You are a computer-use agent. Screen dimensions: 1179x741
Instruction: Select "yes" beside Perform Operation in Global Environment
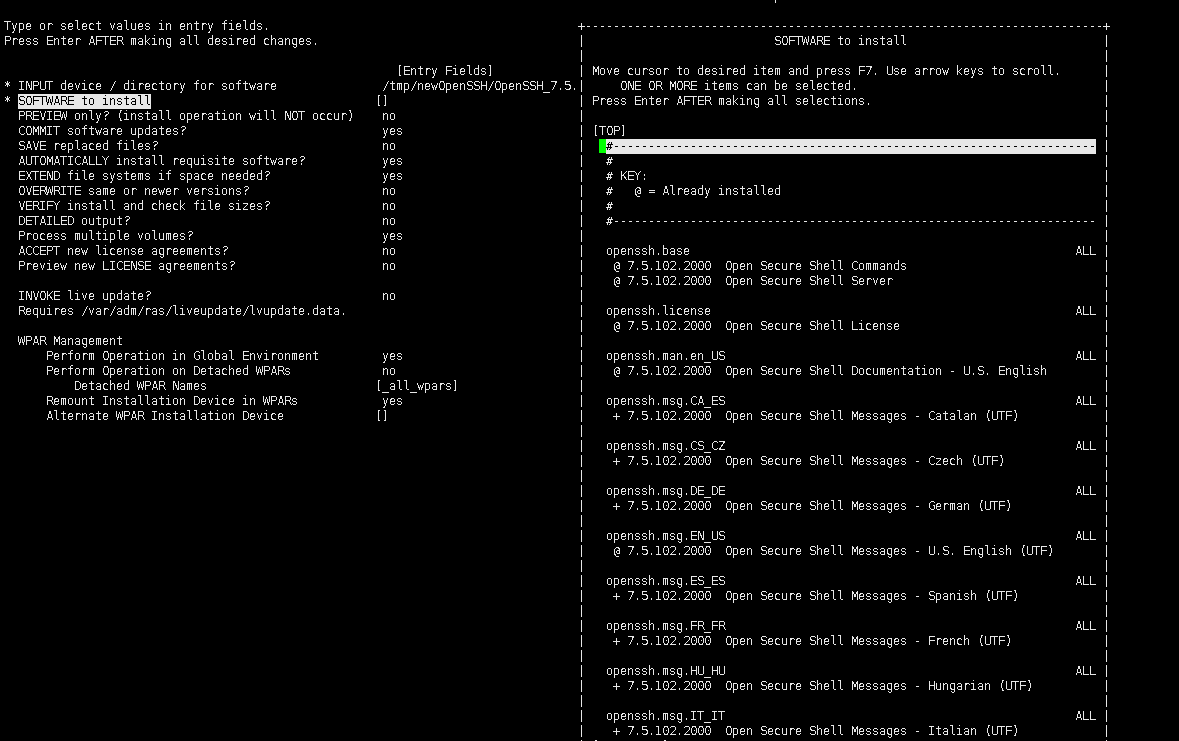(x=392, y=356)
